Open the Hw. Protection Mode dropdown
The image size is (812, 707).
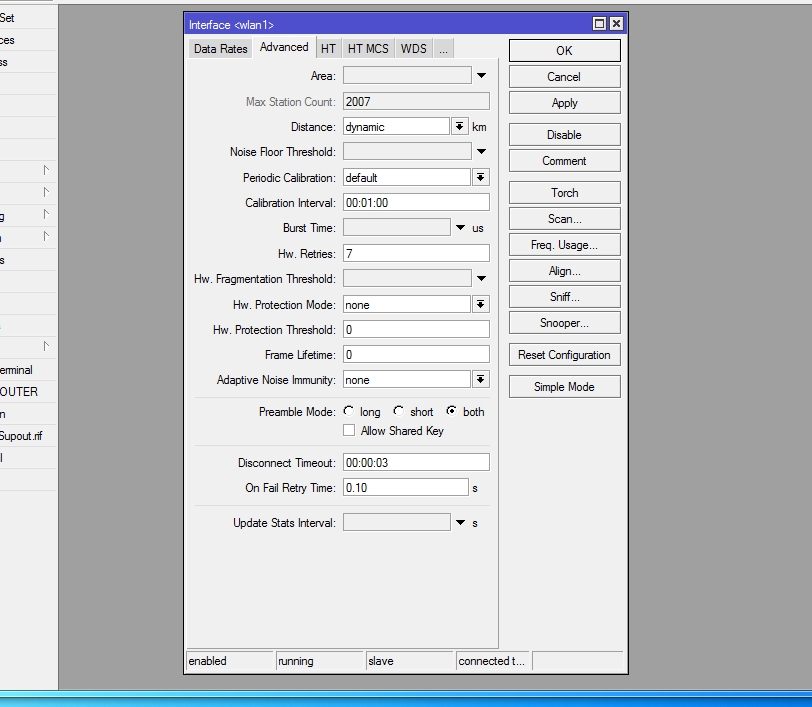(x=480, y=305)
